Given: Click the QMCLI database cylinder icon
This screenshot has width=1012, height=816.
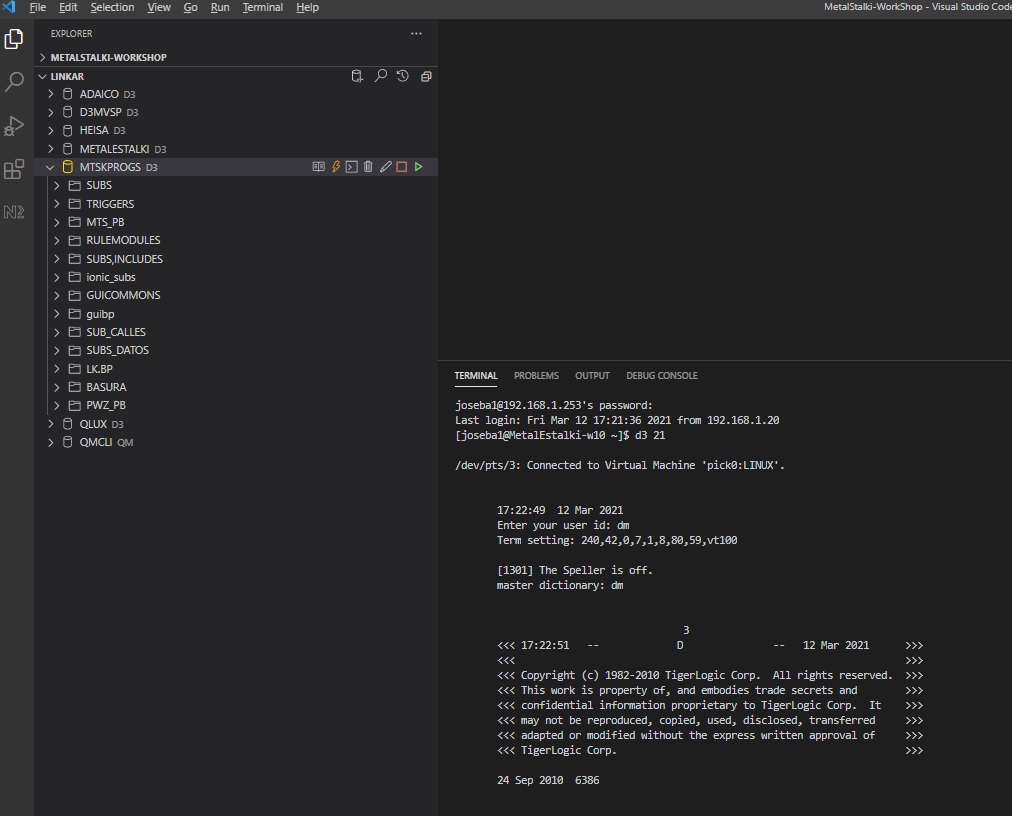Looking at the screenshot, I should 67,442.
